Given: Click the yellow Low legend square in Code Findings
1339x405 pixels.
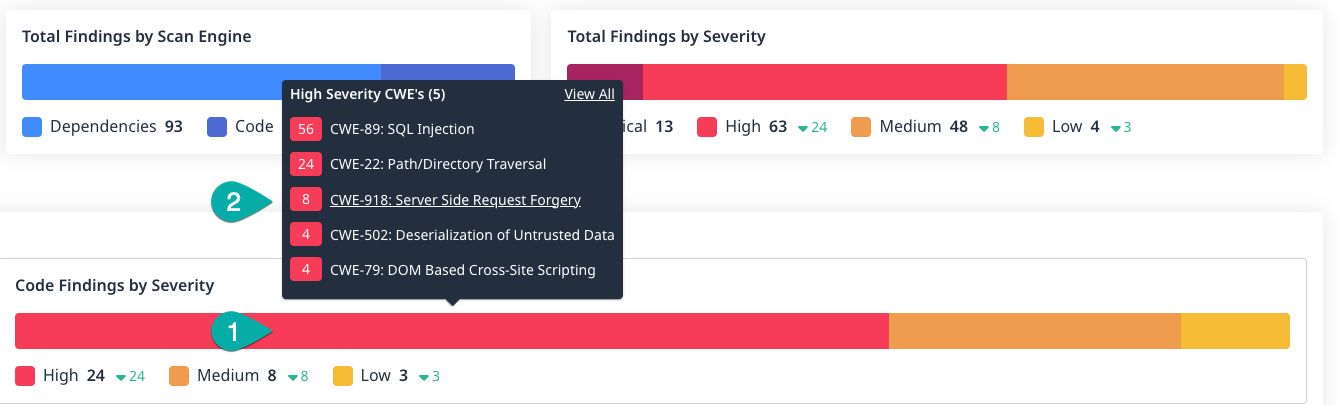Looking at the screenshot, I should pyautogui.click(x=343, y=376).
